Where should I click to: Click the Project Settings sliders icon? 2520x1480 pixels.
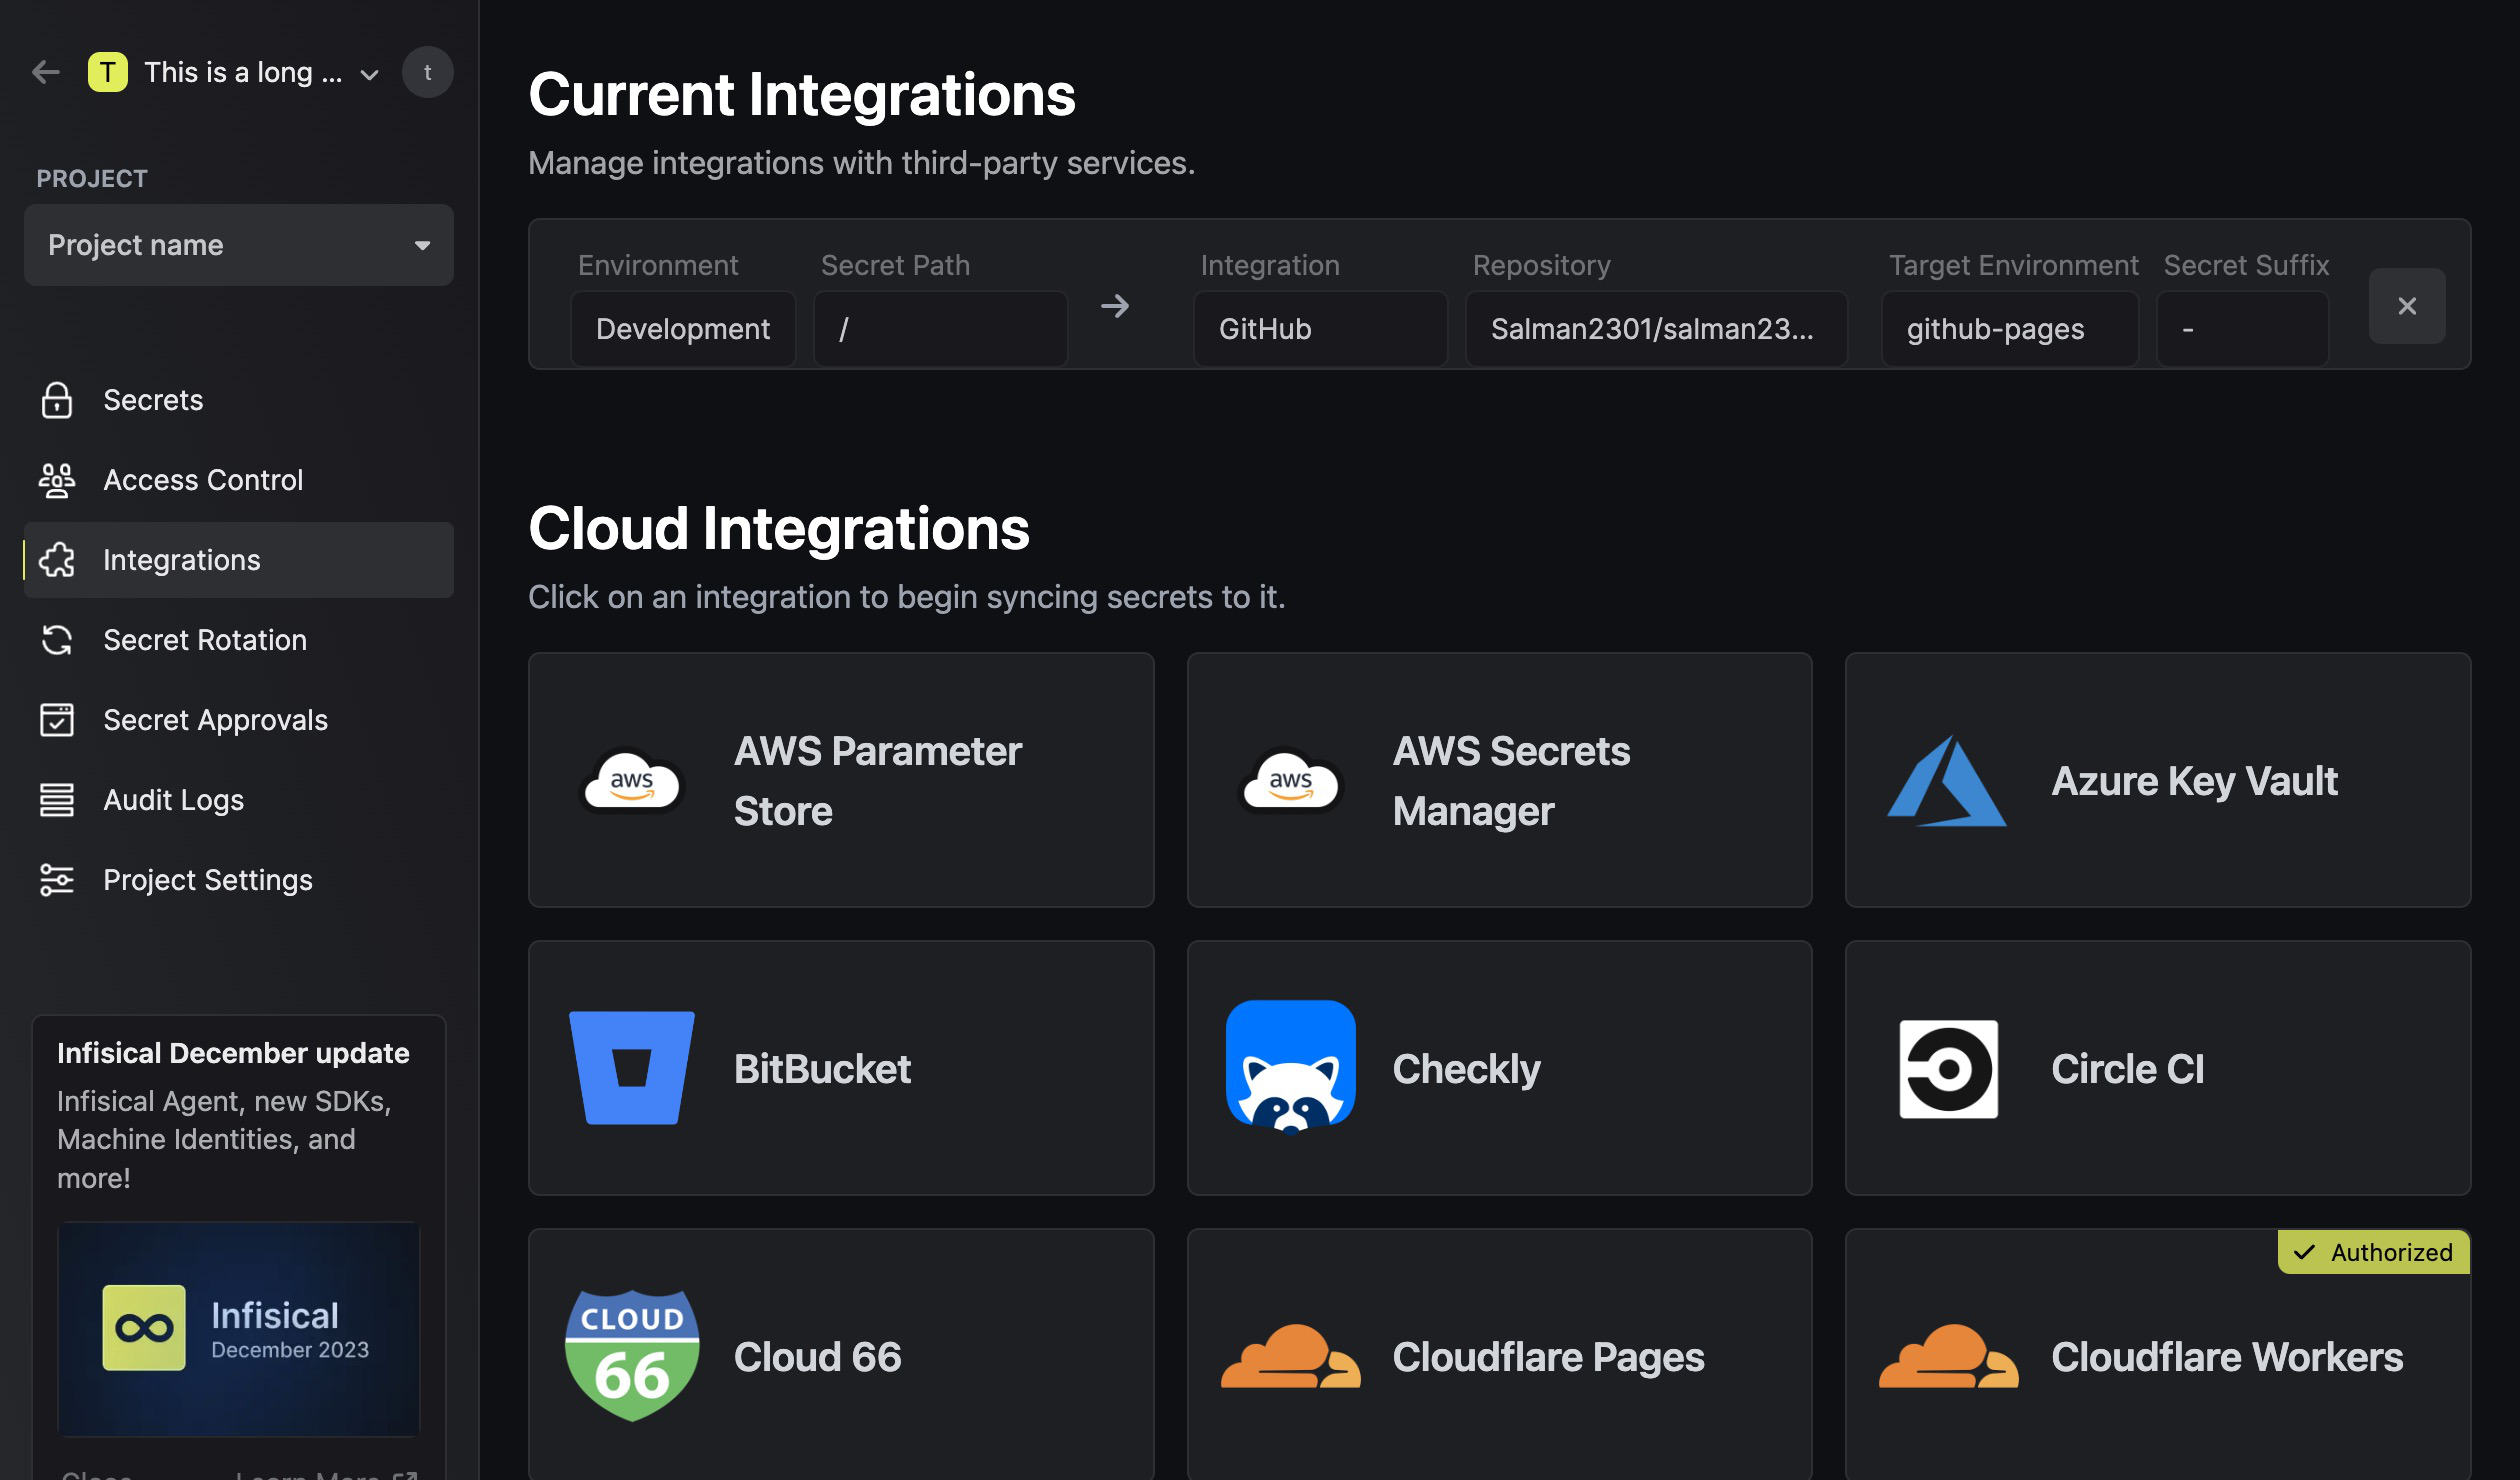pos(57,880)
